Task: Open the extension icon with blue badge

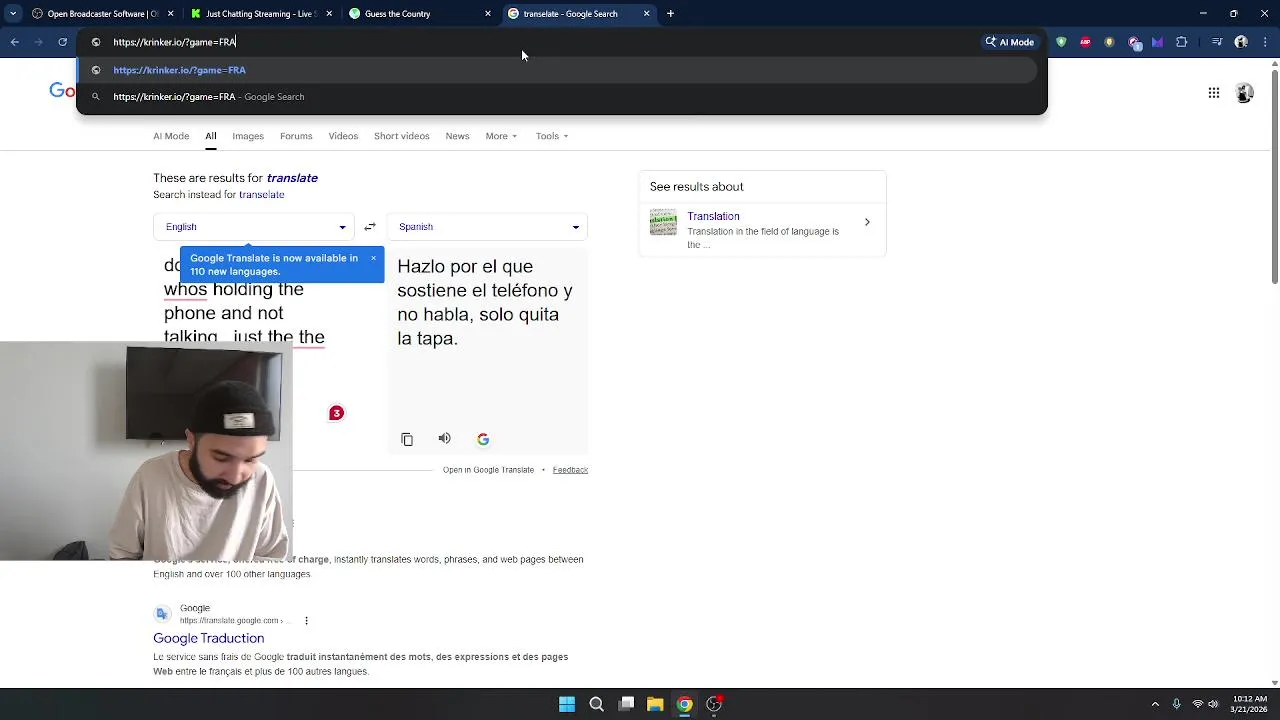Action: pyautogui.click(x=1134, y=43)
